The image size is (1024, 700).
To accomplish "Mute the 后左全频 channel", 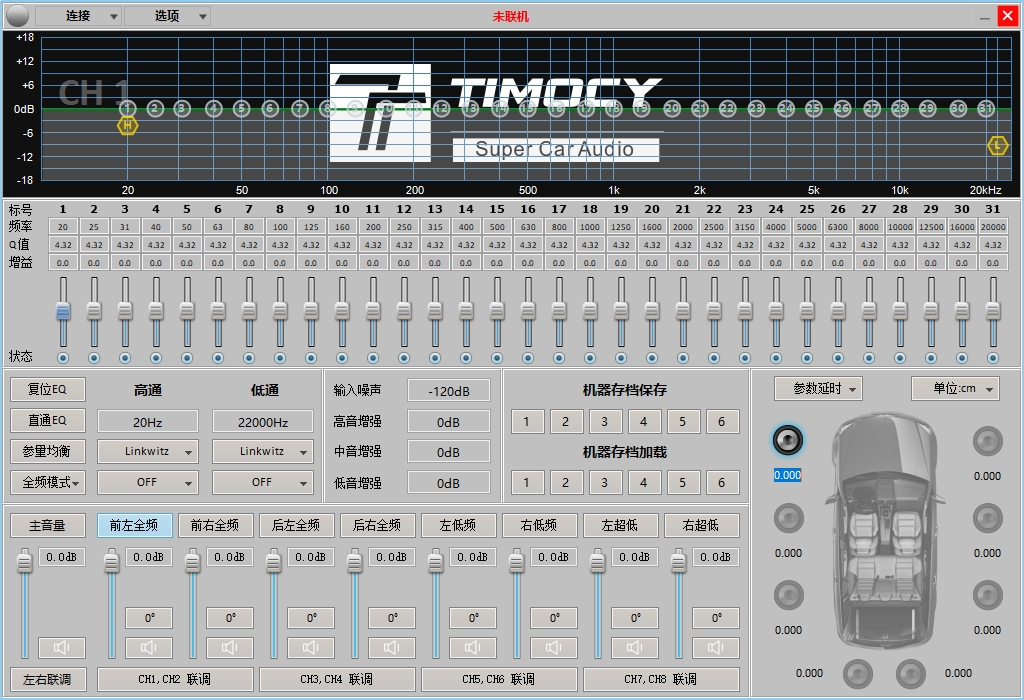I will point(311,647).
